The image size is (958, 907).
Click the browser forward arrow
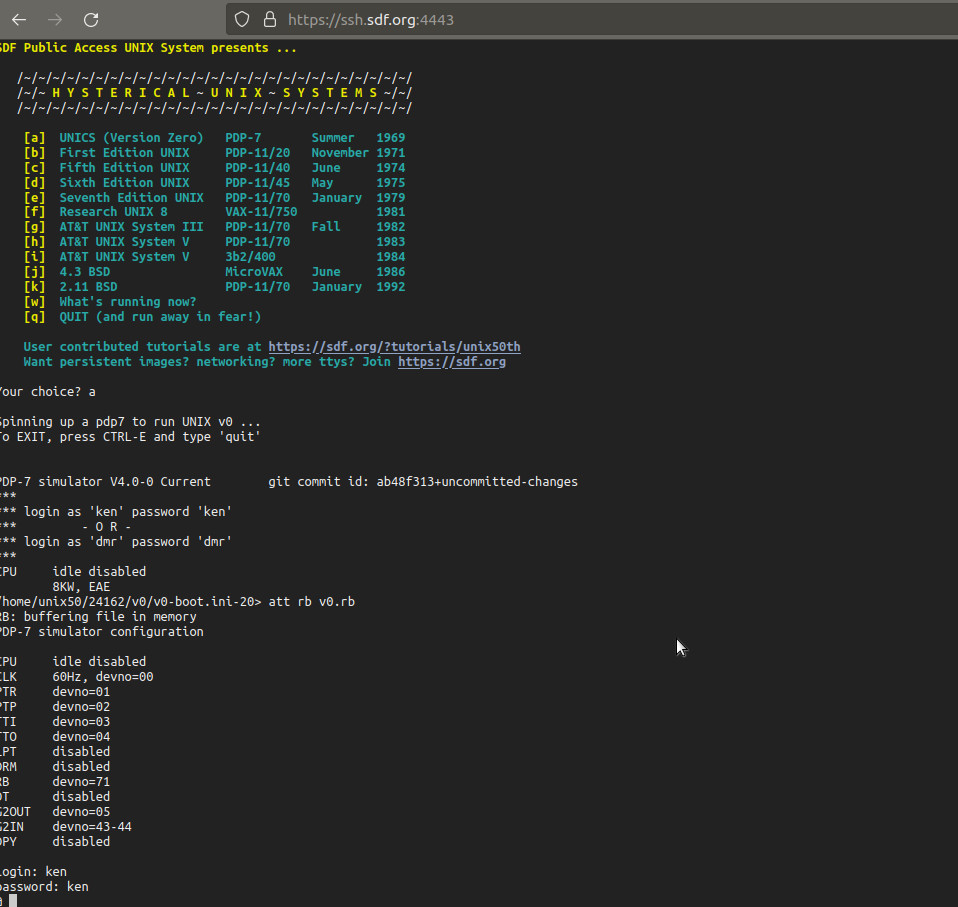coord(55,19)
